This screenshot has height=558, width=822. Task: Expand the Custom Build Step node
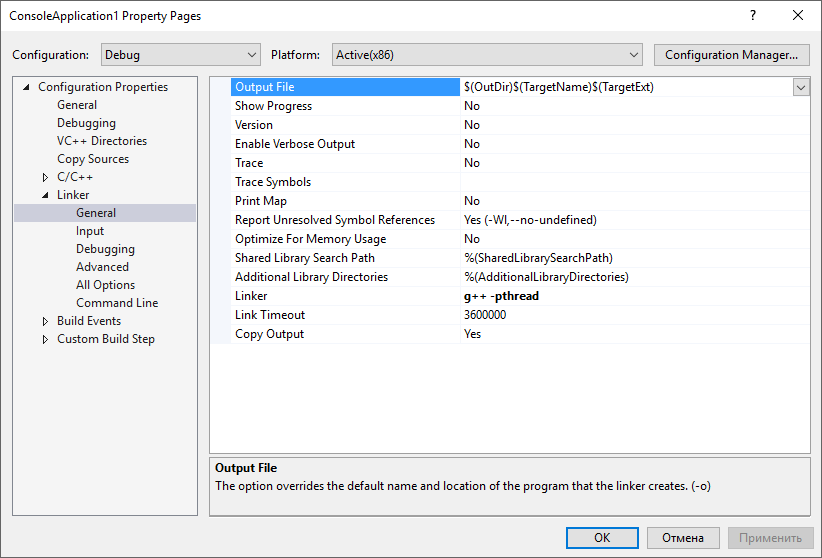tap(45, 339)
